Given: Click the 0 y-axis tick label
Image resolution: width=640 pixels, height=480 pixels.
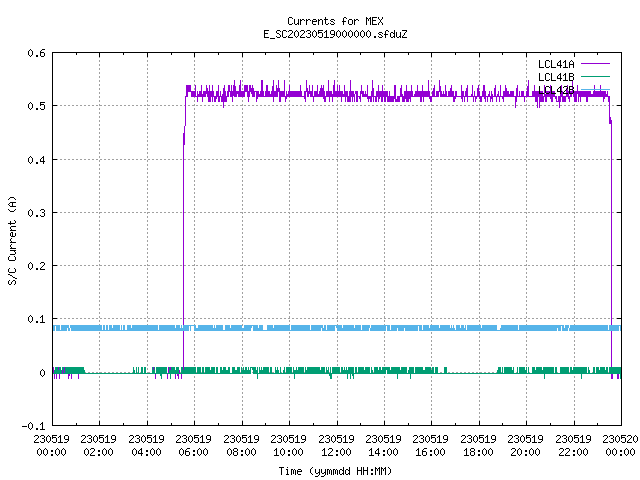Looking at the screenshot, I should pos(42,373).
